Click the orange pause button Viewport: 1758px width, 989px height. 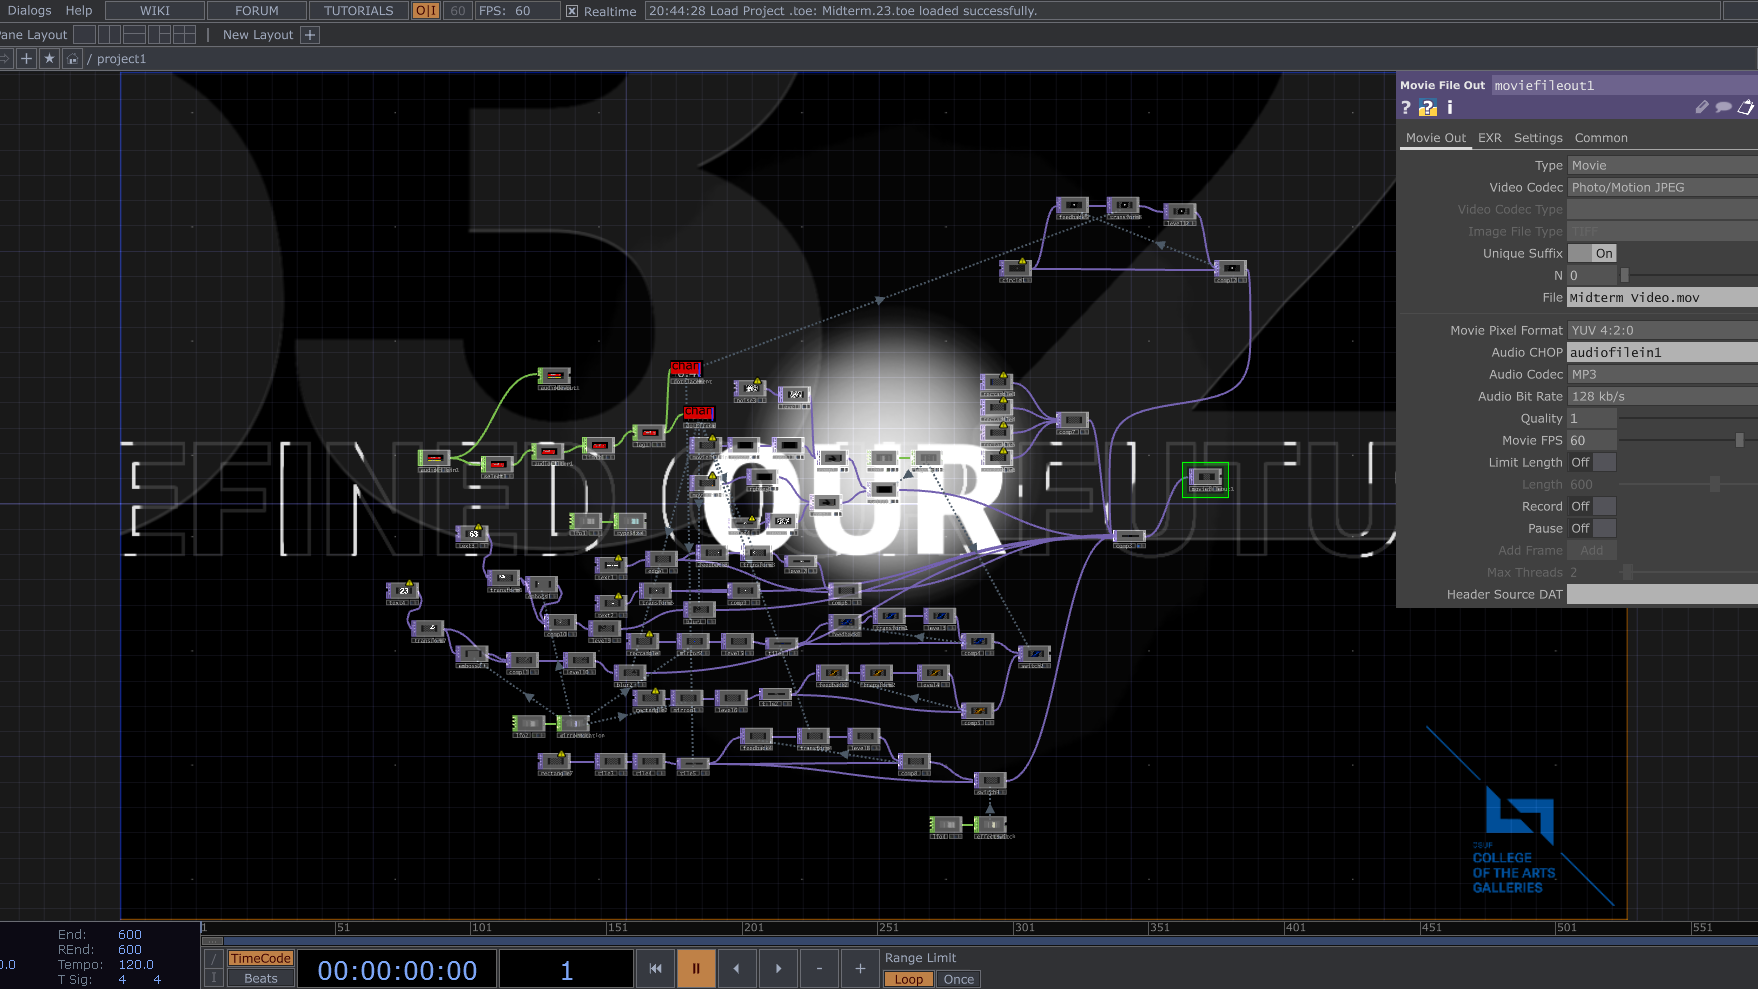pyautogui.click(x=696, y=968)
